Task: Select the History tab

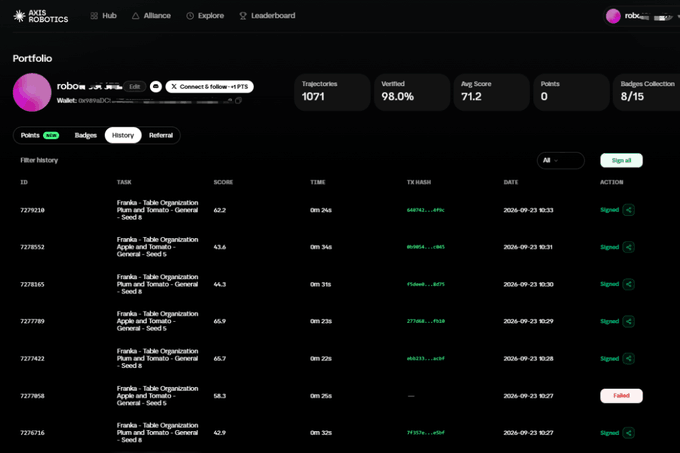Action: pyautogui.click(x=123, y=135)
